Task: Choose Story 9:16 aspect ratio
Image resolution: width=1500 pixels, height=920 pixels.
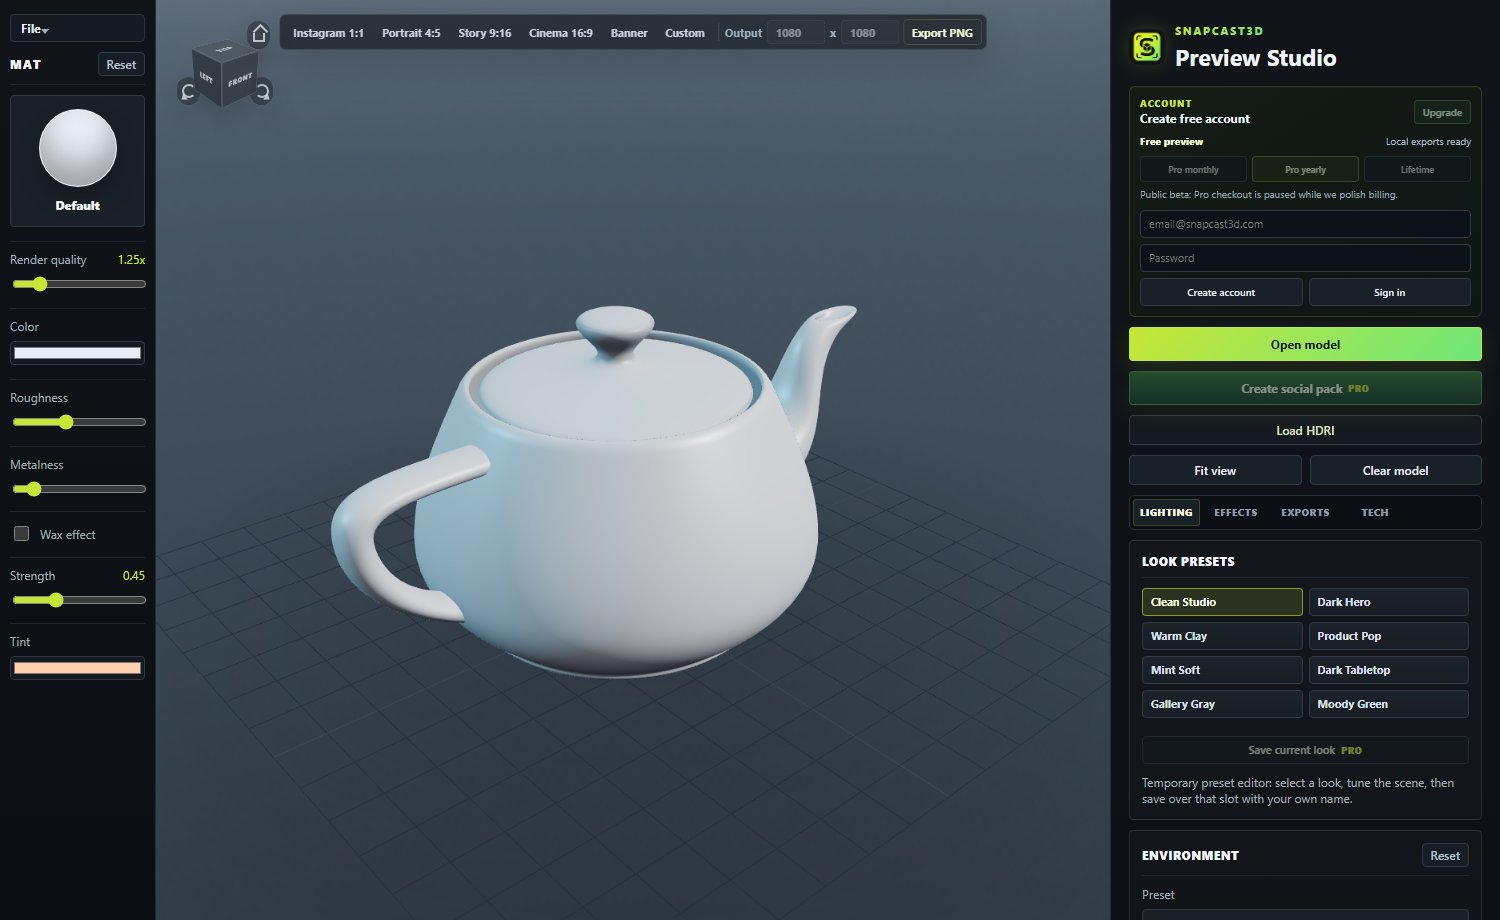Action: pyautogui.click(x=484, y=33)
